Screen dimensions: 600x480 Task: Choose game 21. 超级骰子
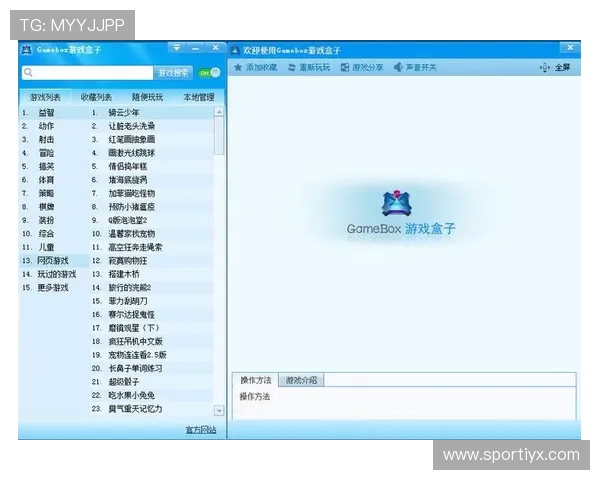click(152, 382)
